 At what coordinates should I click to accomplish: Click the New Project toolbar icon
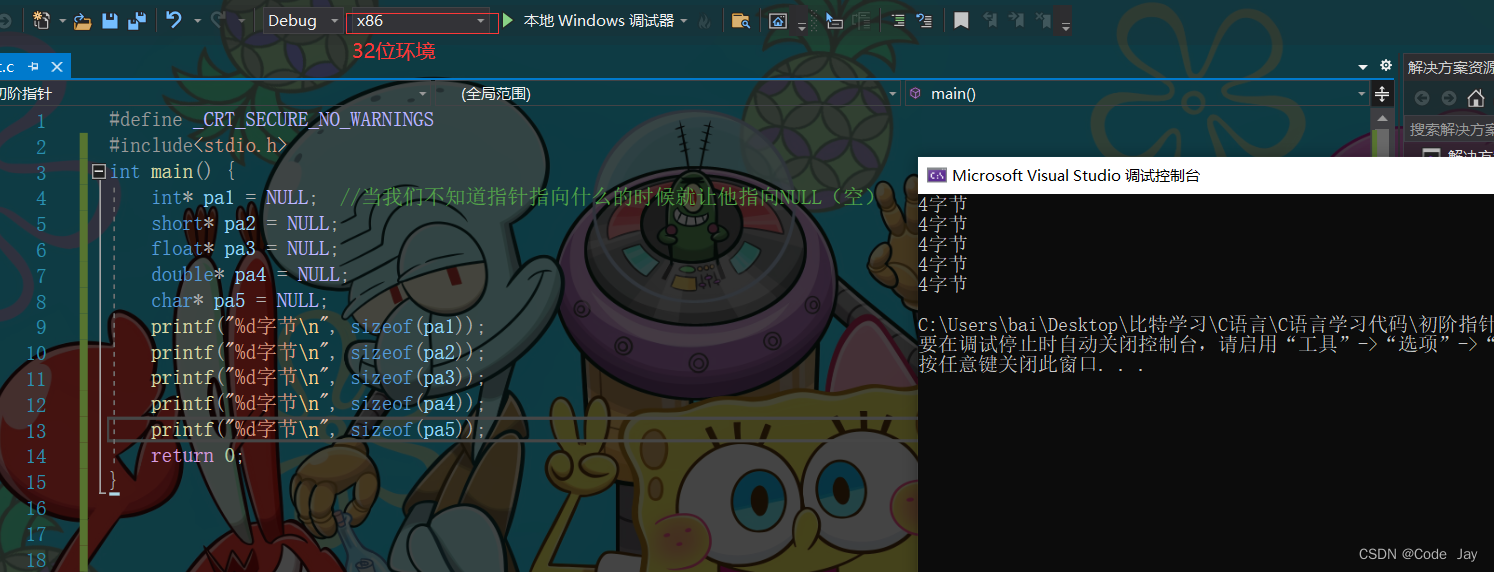click(x=42, y=20)
